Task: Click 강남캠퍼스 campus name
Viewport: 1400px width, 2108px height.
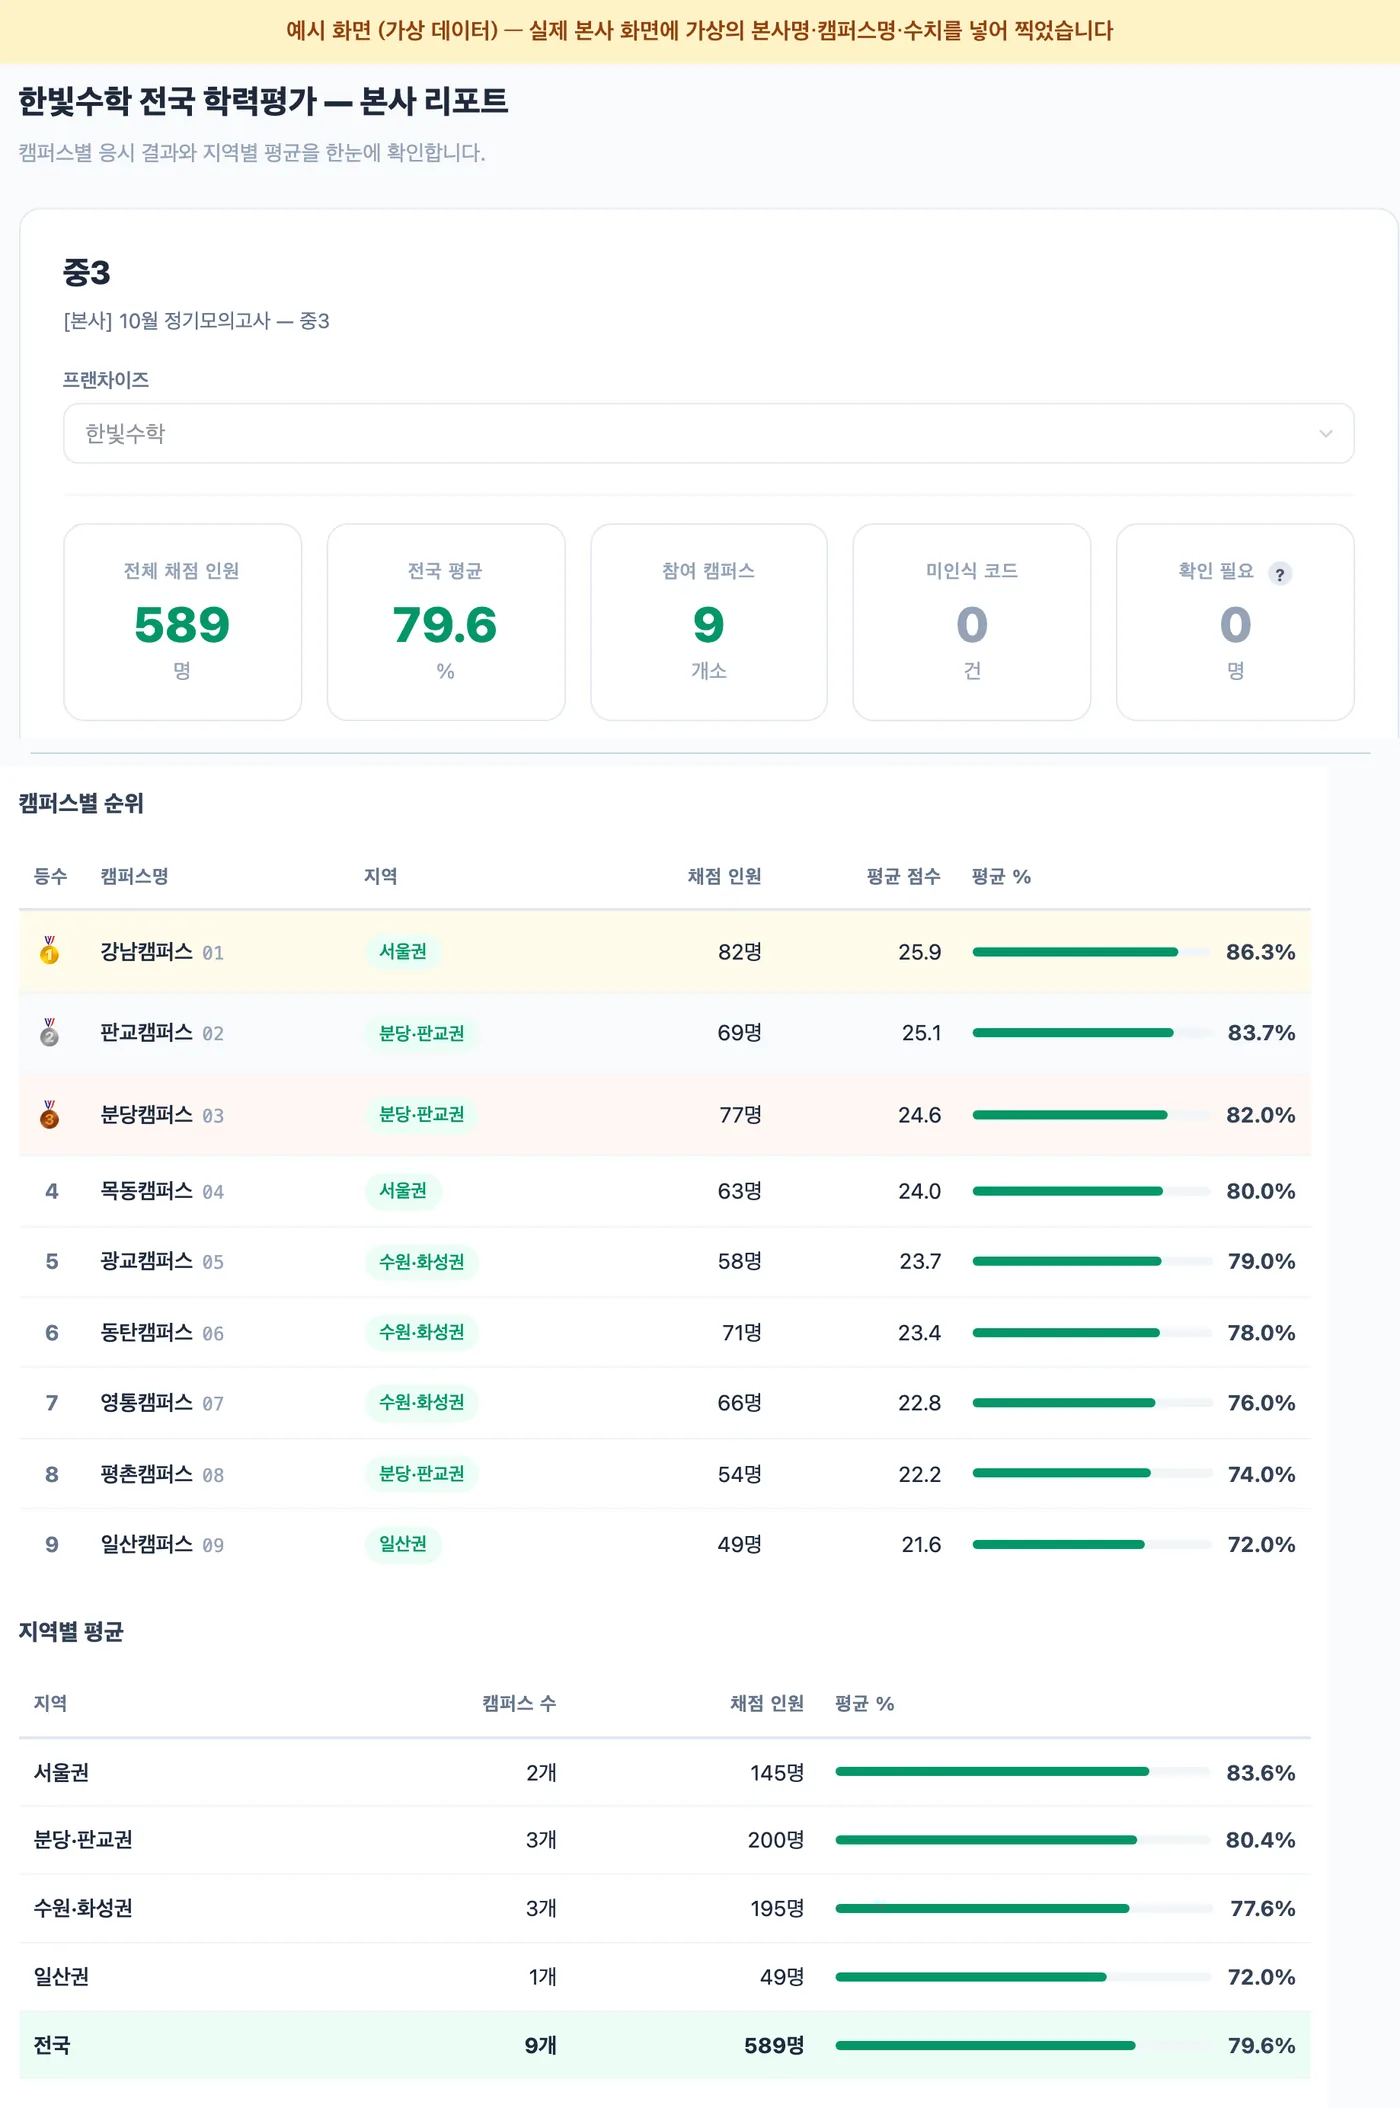Action: pos(146,951)
